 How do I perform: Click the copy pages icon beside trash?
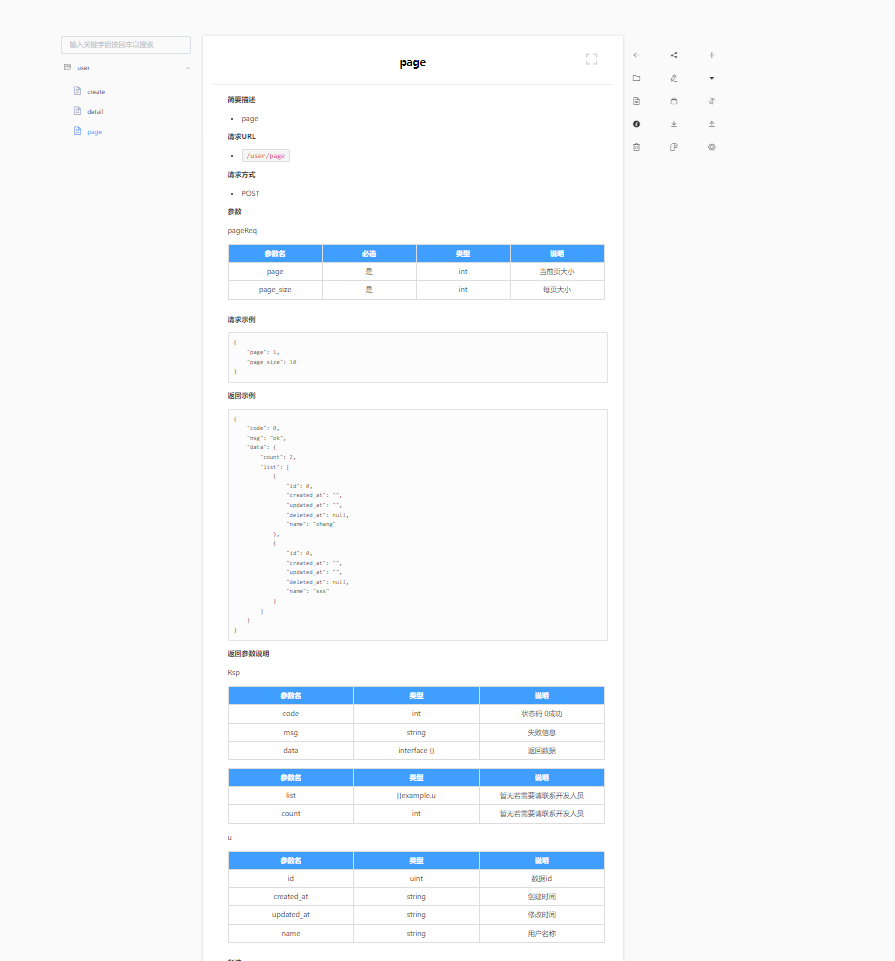click(674, 147)
